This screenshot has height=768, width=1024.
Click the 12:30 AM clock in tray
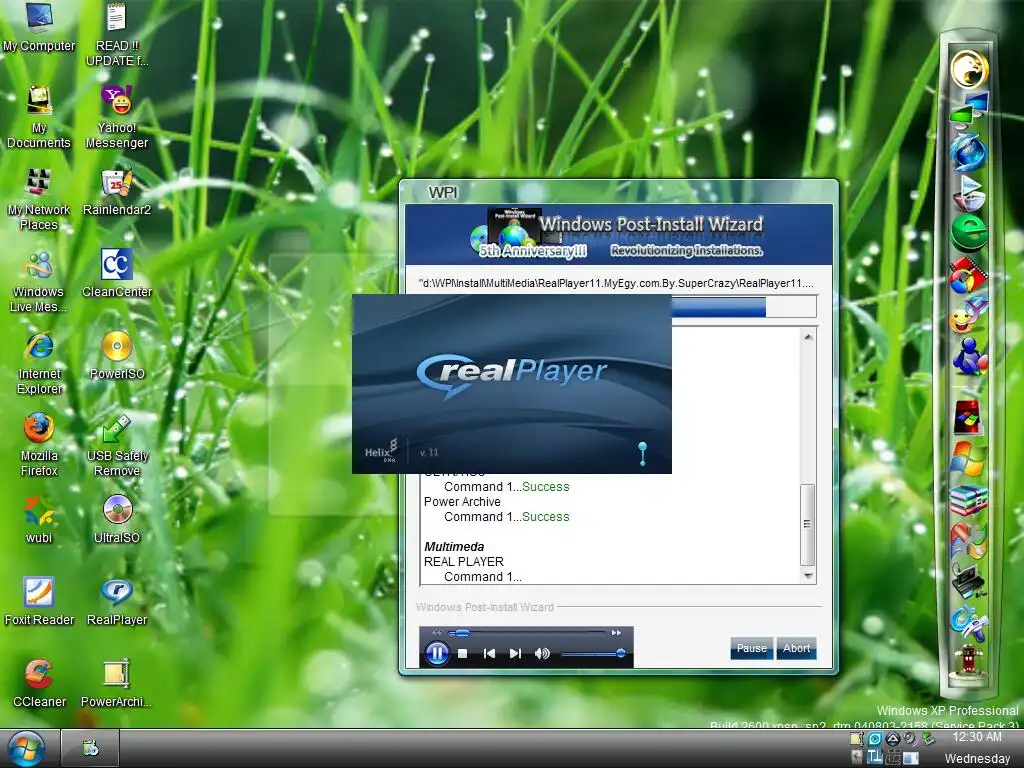tap(977, 737)
